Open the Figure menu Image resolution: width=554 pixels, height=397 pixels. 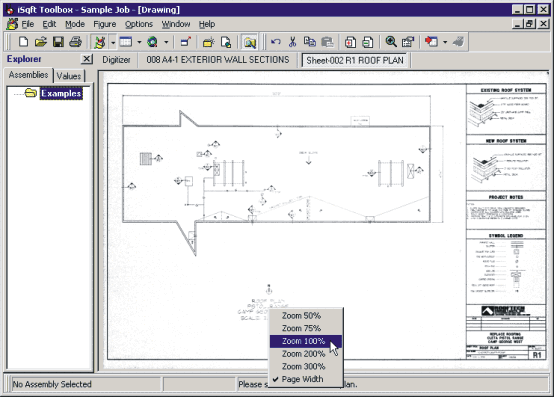click(105, 24)
